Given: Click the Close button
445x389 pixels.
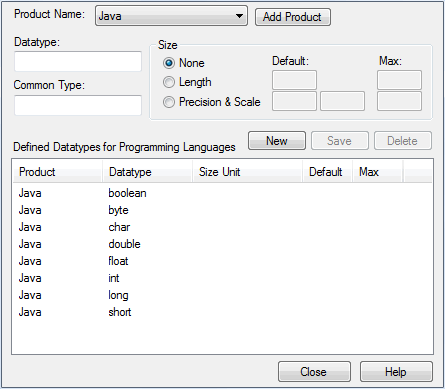Looking at the screenshot, I should [314, 372].
